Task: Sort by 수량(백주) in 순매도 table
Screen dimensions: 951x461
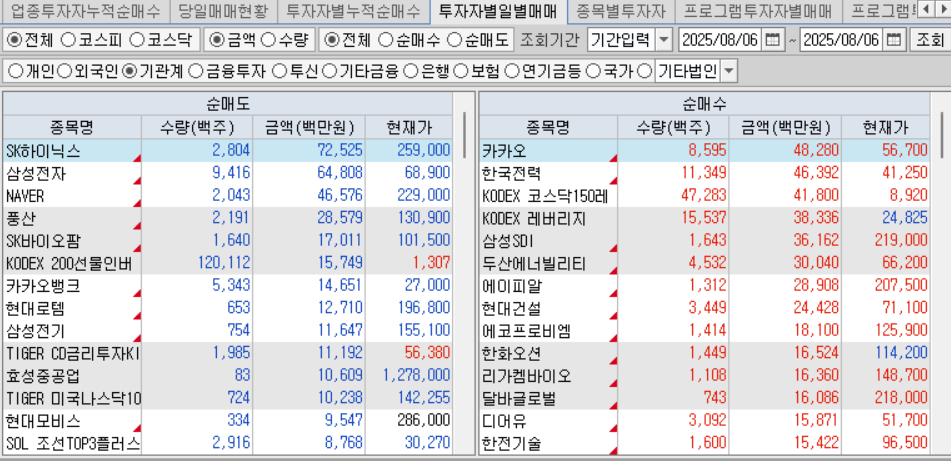Action: click(x=197, y=127)
